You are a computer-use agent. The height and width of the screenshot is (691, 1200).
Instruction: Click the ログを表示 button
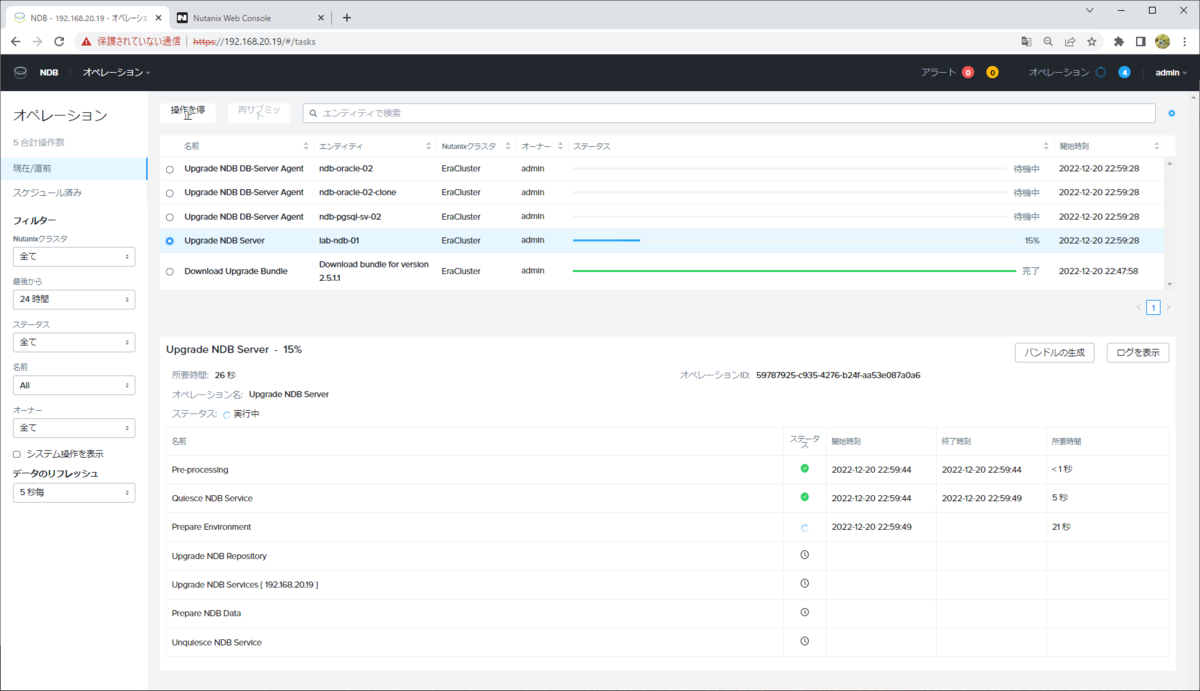(x=1138, y=352)
